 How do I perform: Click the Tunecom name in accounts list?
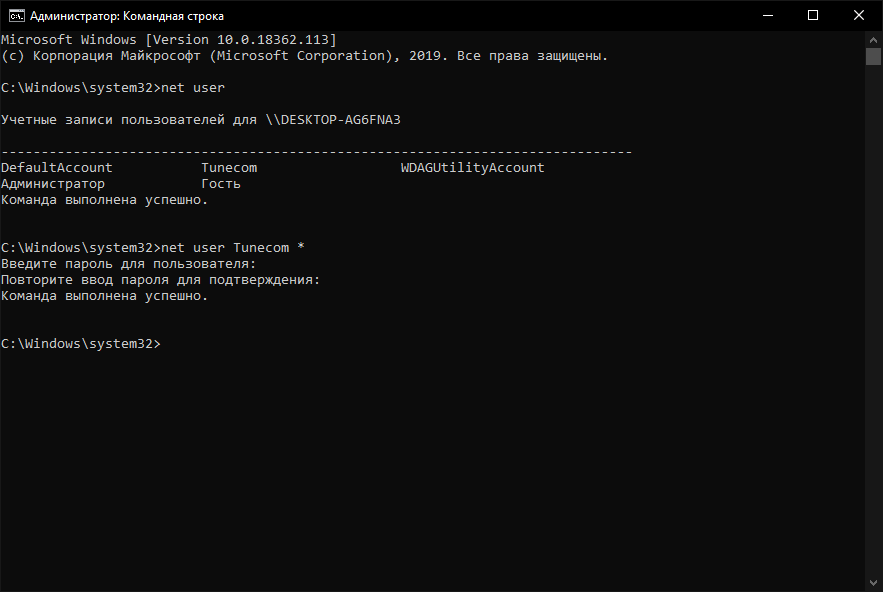[x=229, y=168]
